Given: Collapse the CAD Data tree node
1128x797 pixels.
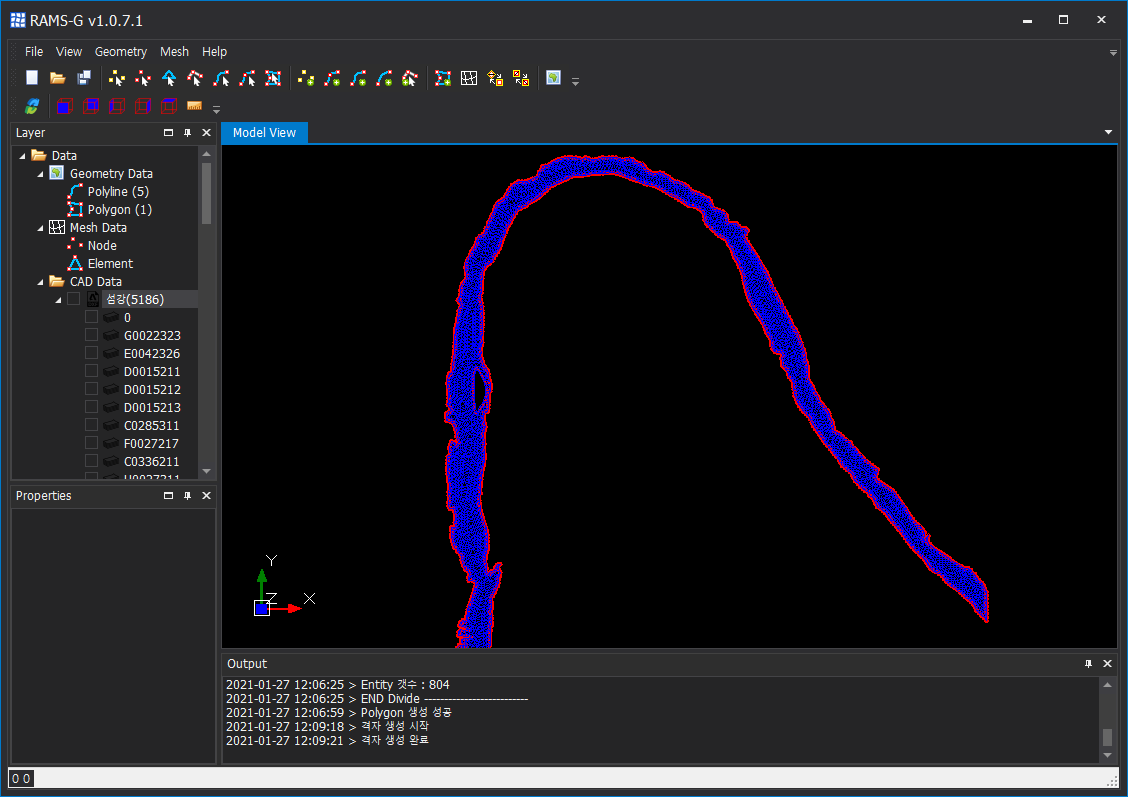Looking at the screenshot, I should click(40, 282).
